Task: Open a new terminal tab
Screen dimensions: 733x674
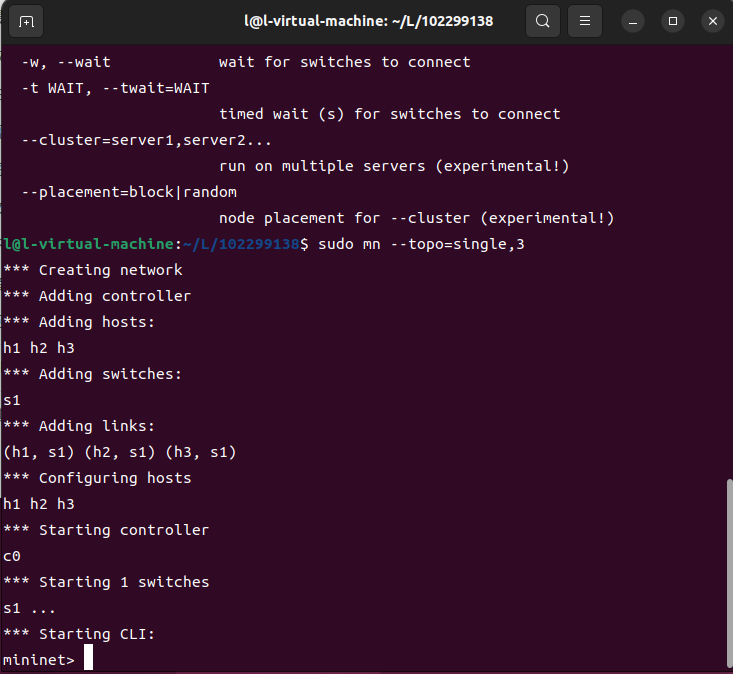Action: pos(26,22)
